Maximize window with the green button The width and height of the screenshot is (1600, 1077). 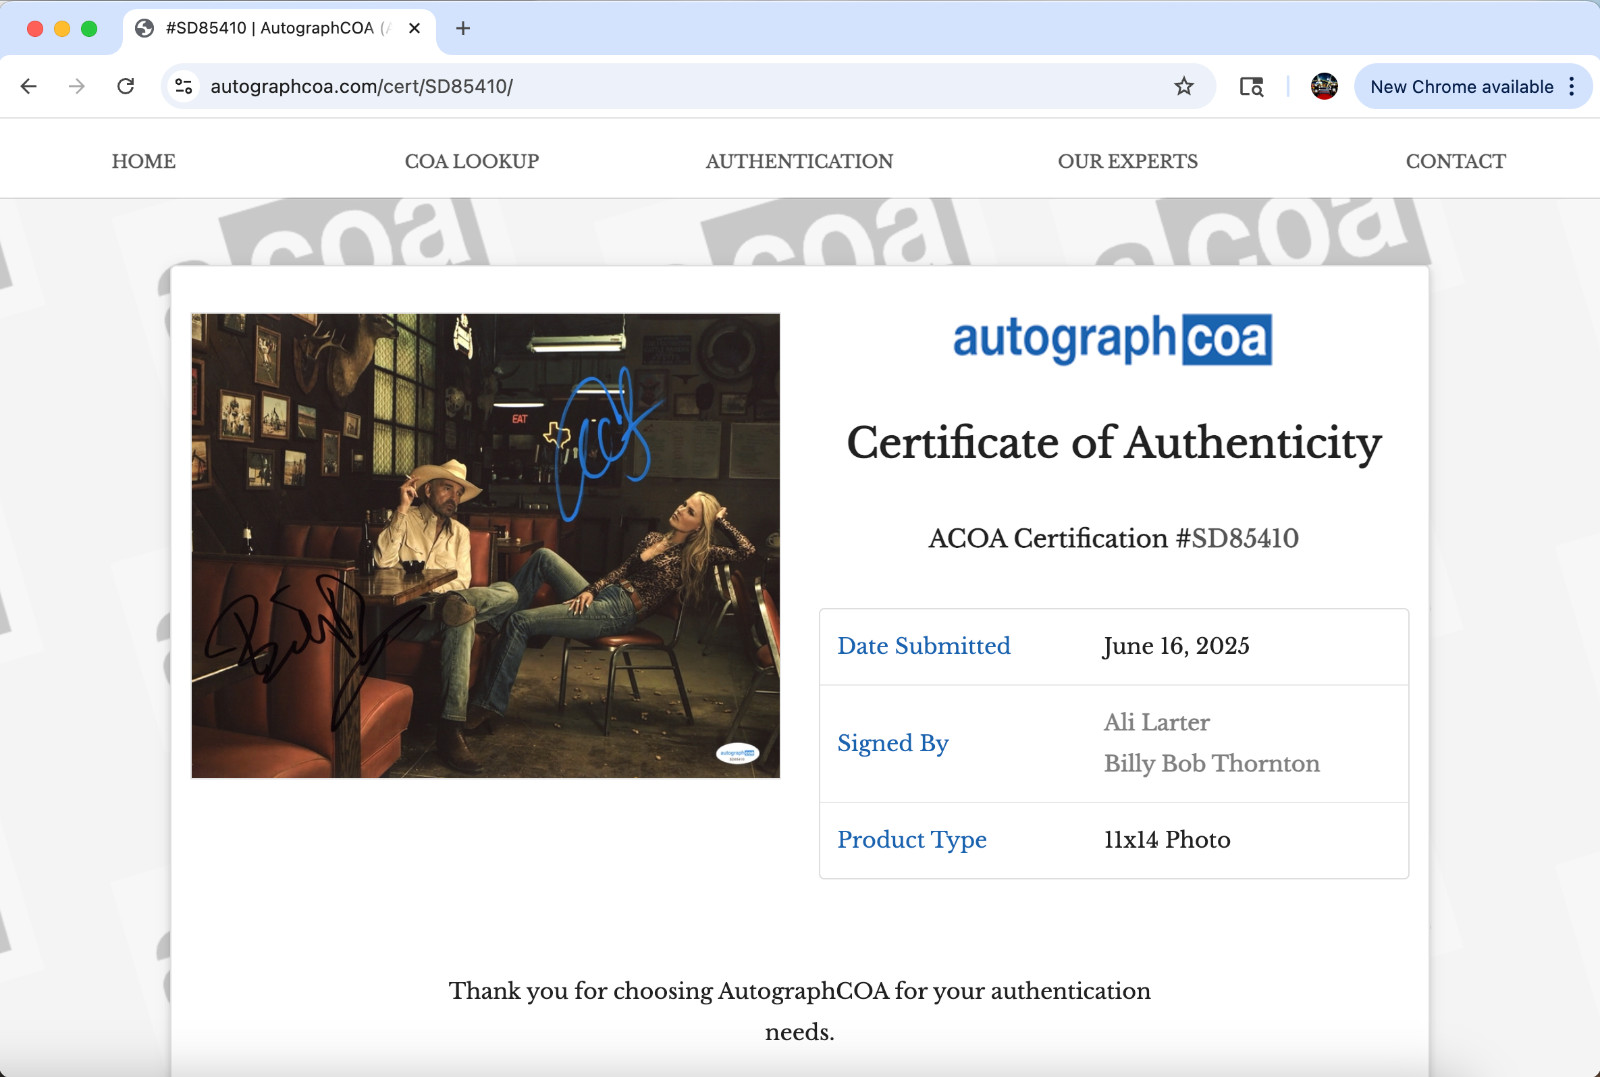[x=89, y=28]
